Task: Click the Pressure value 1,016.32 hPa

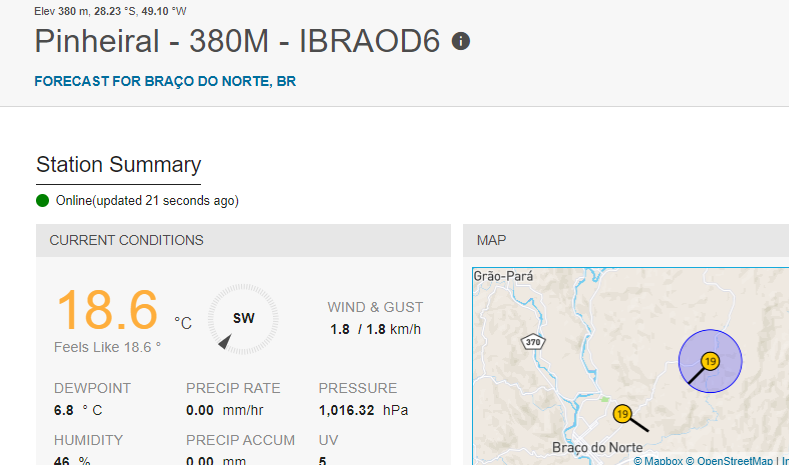Action: (x=363, y=410)
